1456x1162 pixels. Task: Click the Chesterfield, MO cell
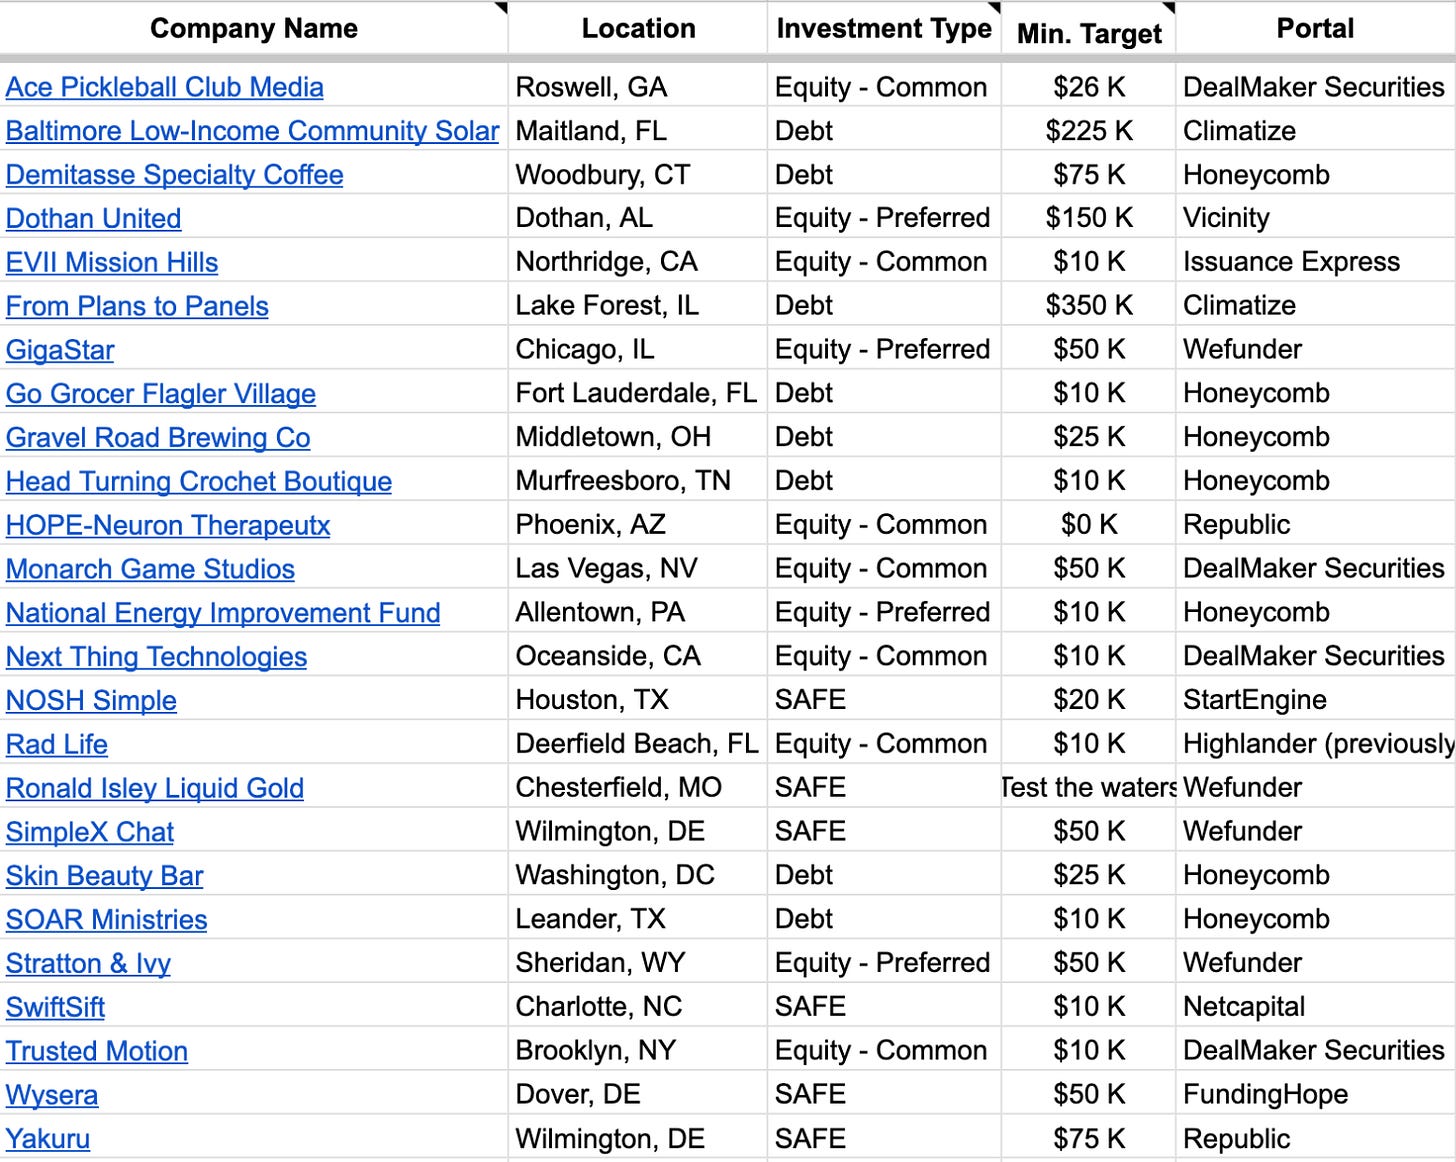[x=638, y=788]
